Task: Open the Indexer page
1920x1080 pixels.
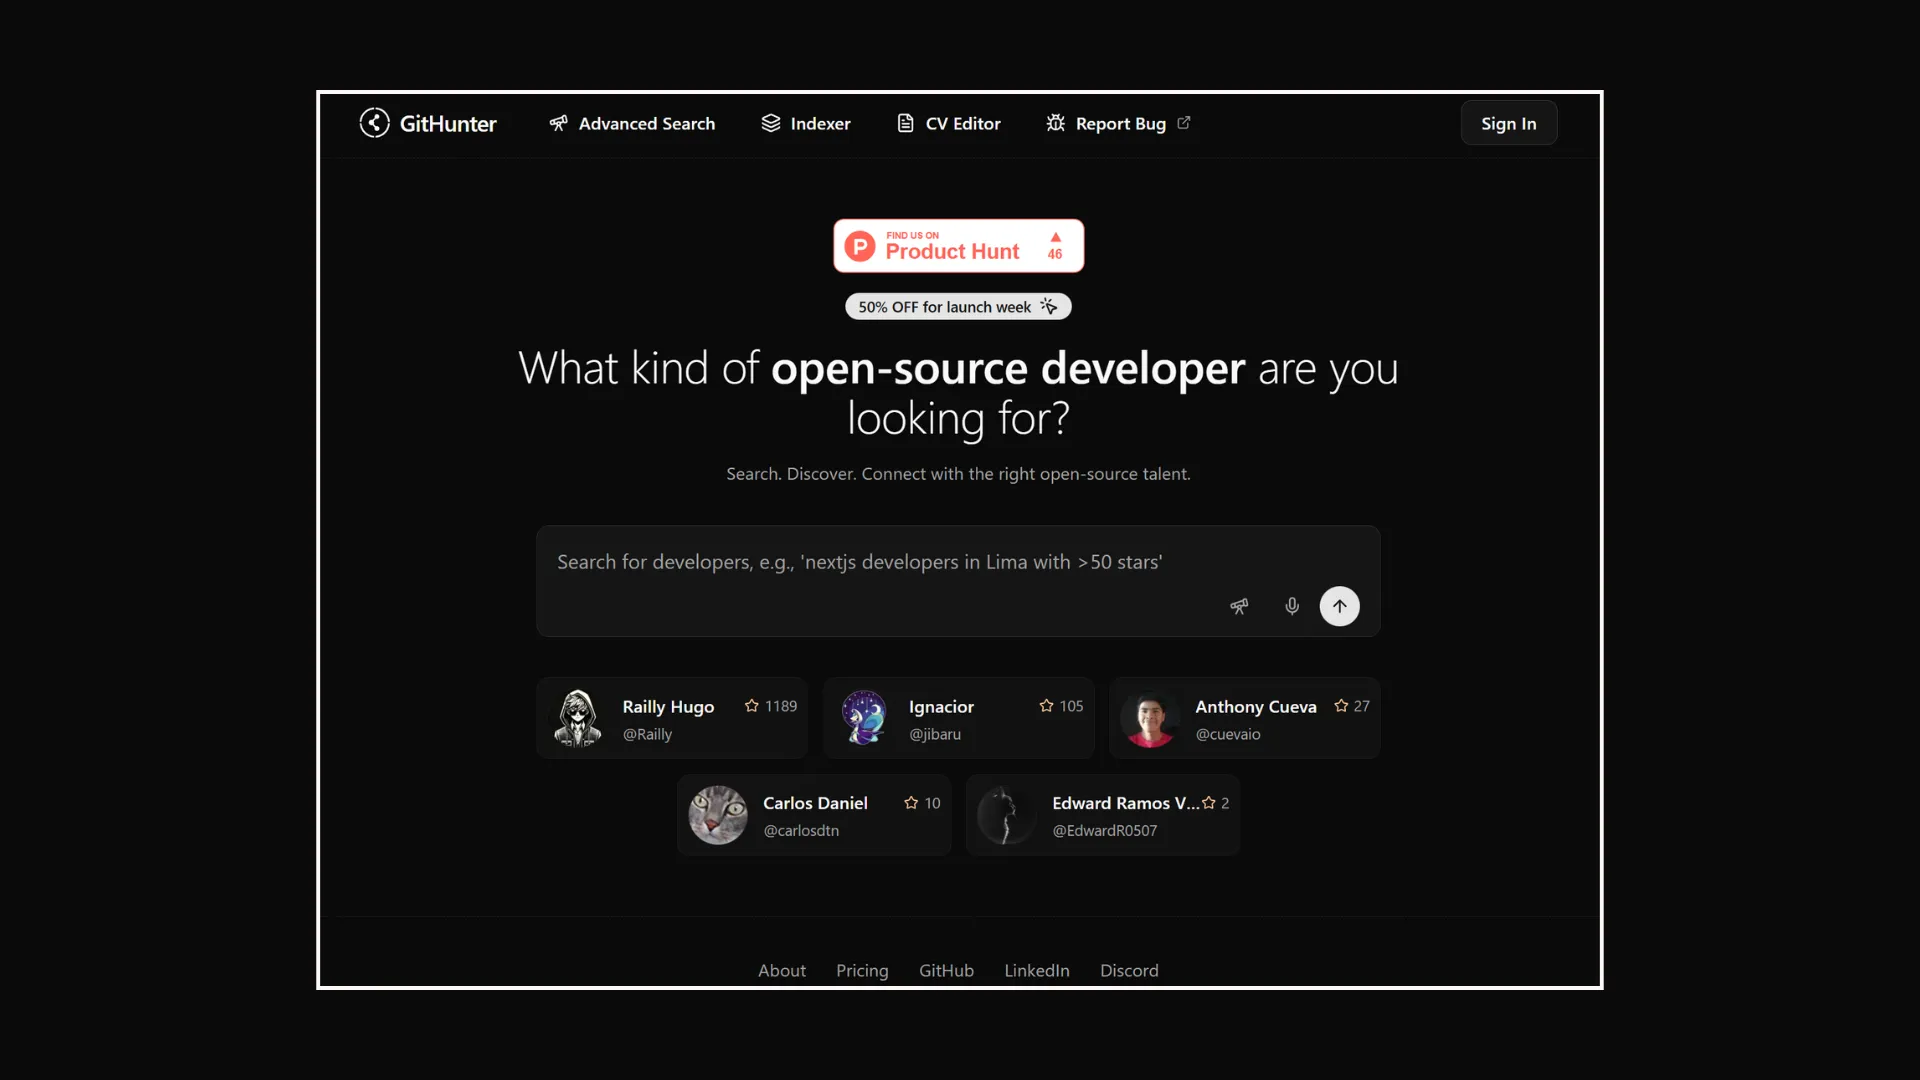Action: [806, 124]
